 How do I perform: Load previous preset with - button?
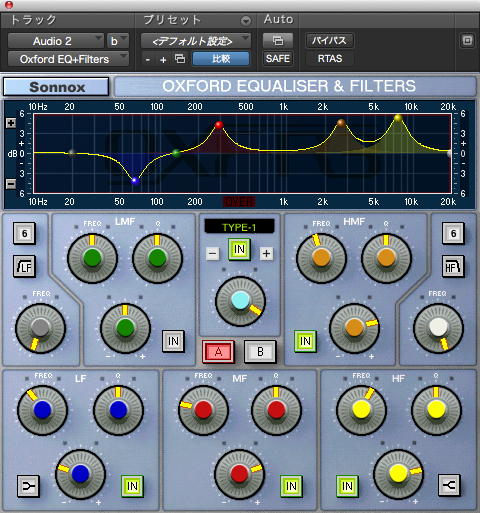(x=148, y=60)
